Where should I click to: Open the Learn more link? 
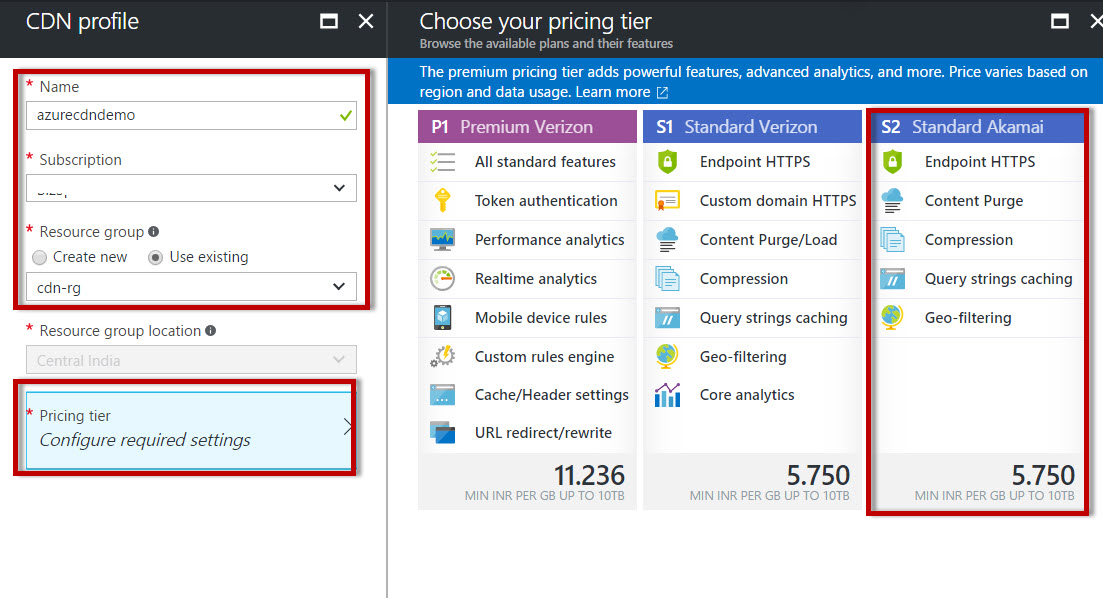tap(613, 92)
